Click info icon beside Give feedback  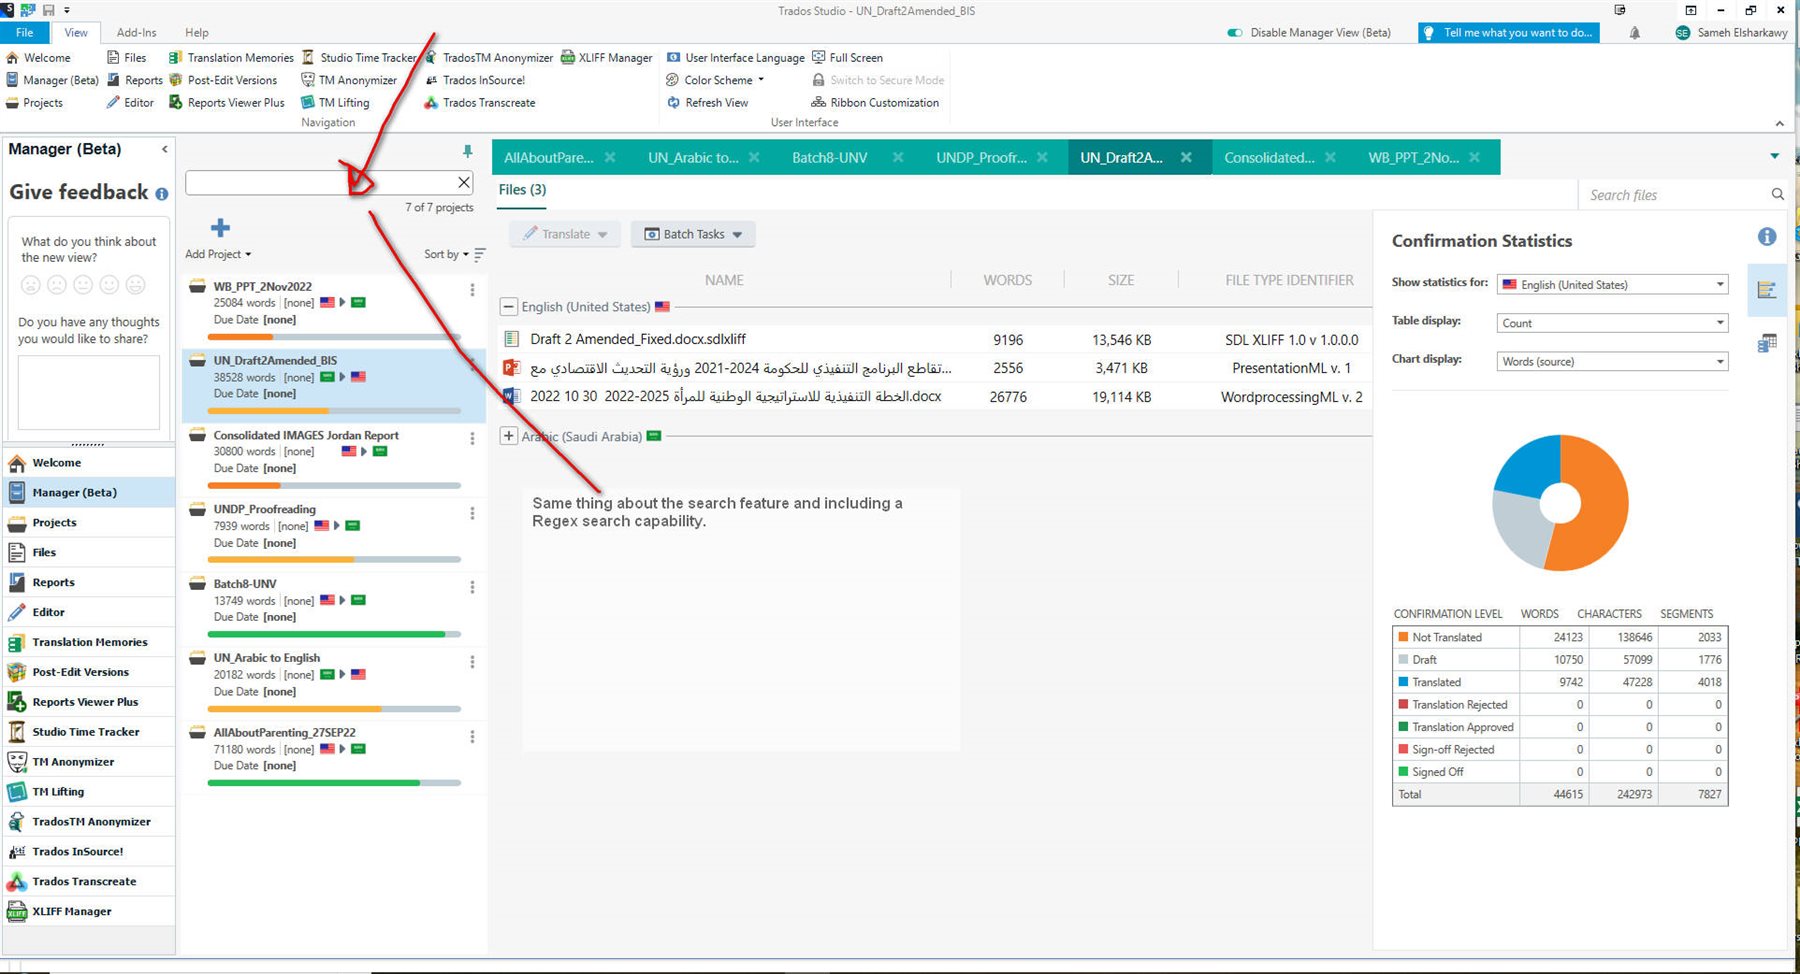pos(162,194)
